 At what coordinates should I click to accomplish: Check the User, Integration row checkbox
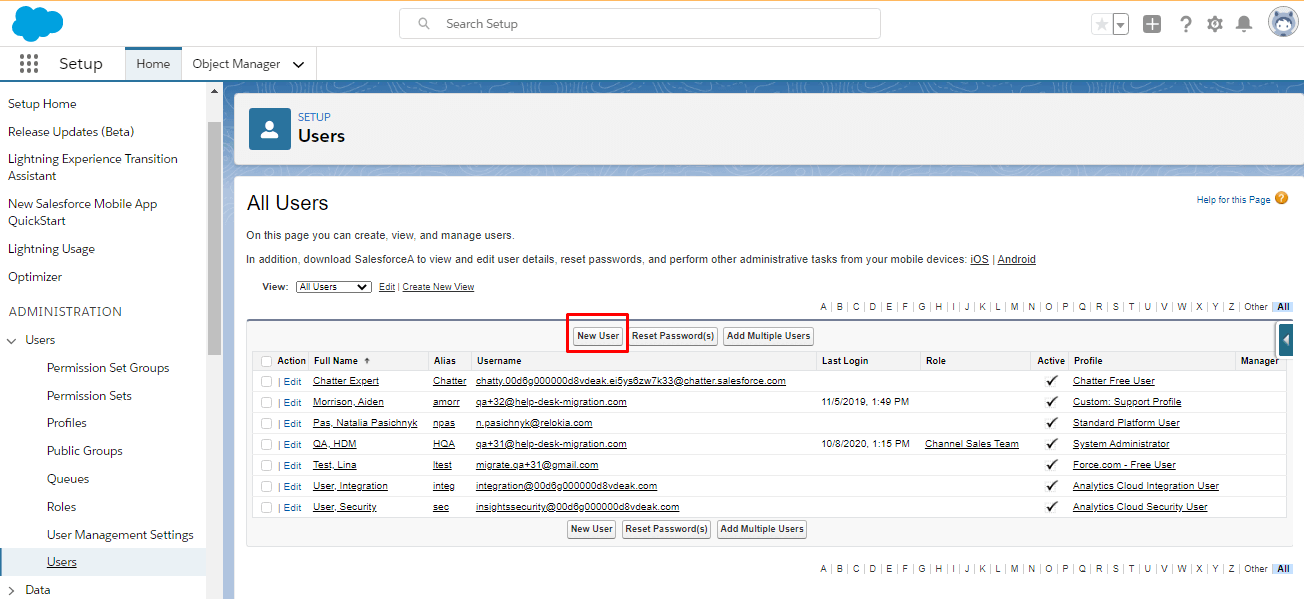[x=266, y=486]
